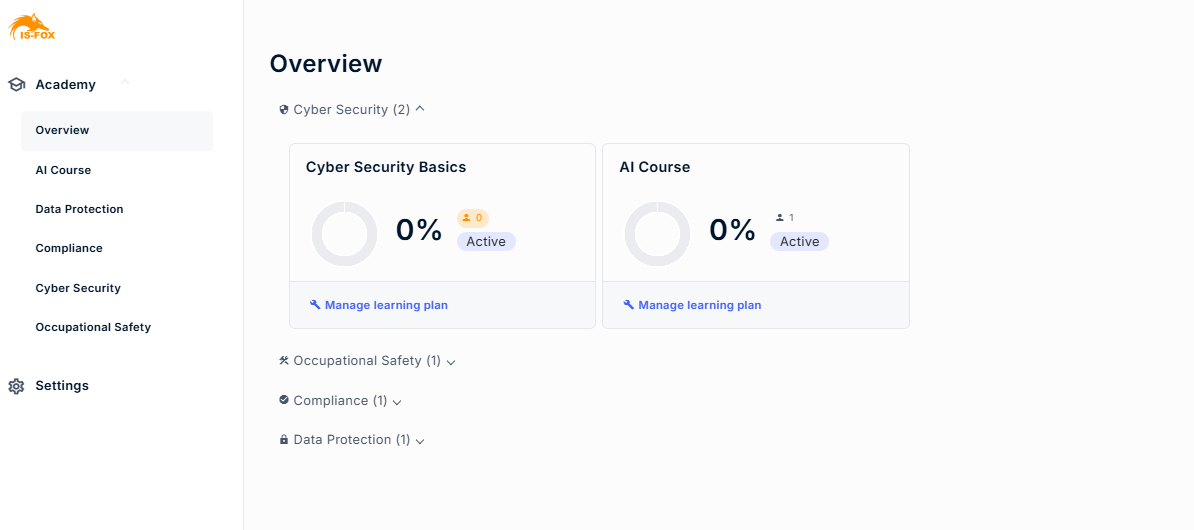Manage learning plan for AI Course
The image size is (1194, 530).
(692, 305)
